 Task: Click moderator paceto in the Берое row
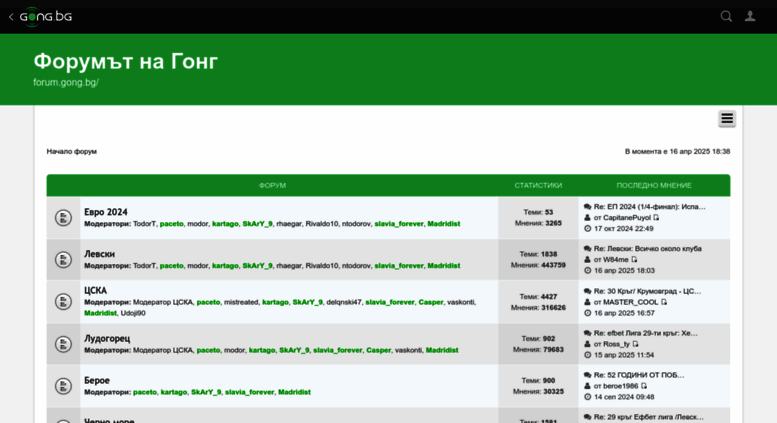point(145,392)
